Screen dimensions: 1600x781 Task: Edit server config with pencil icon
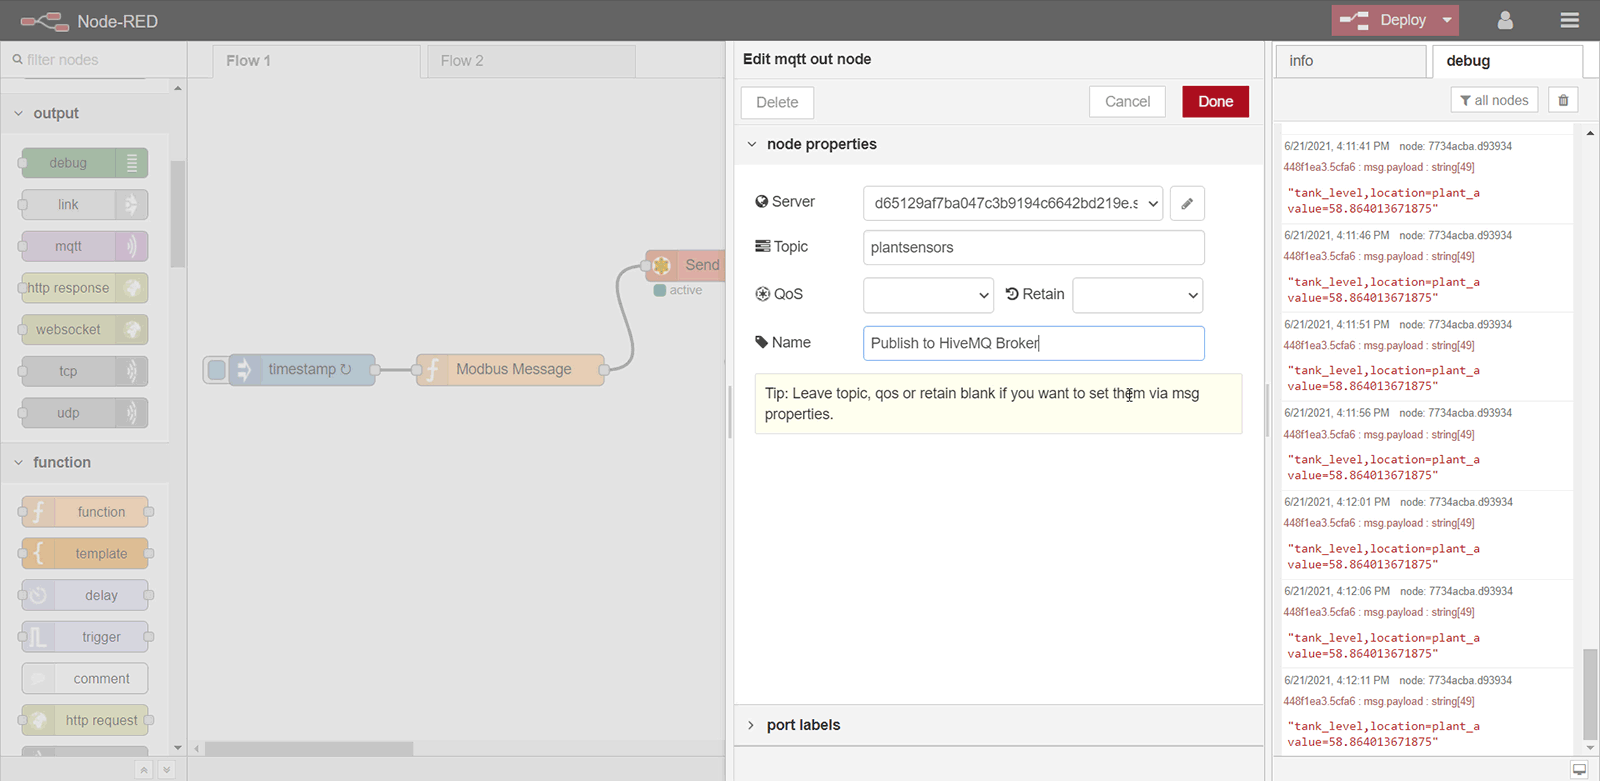[1187, 203]
